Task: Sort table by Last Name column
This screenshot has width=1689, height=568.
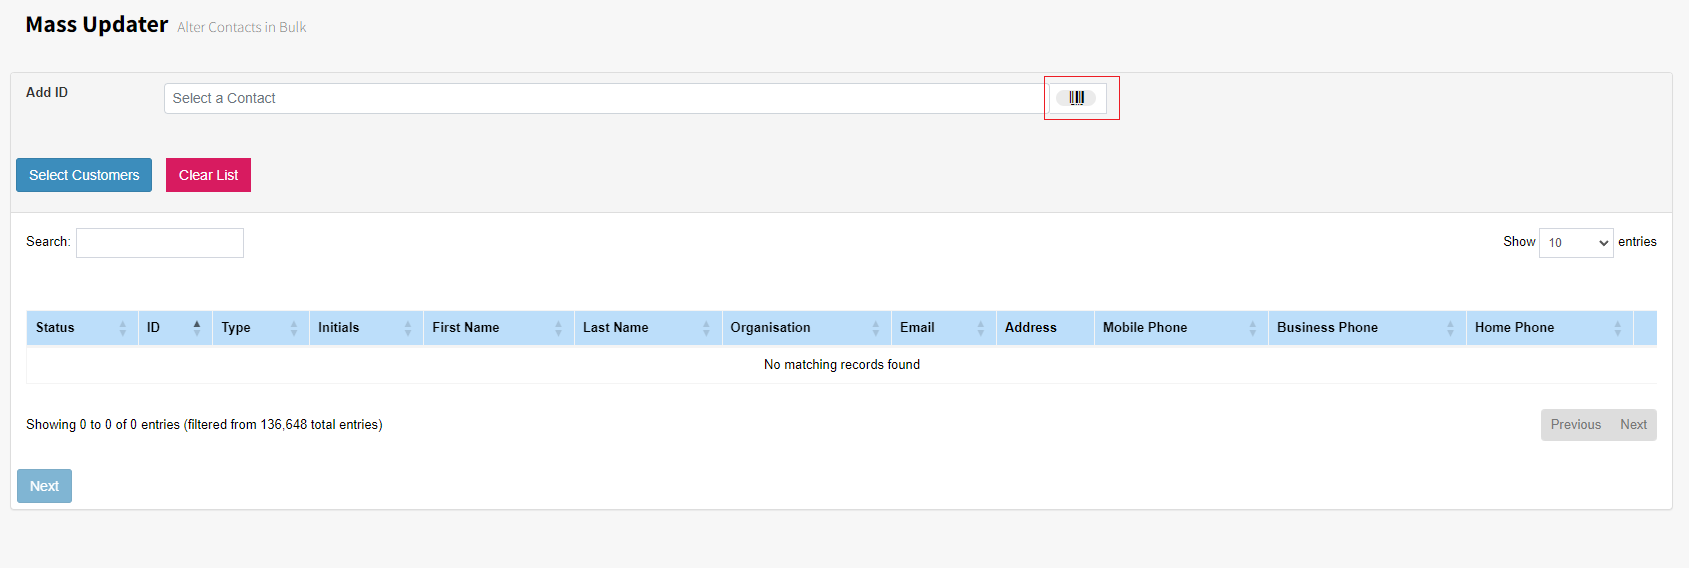Action: (648, 328)
